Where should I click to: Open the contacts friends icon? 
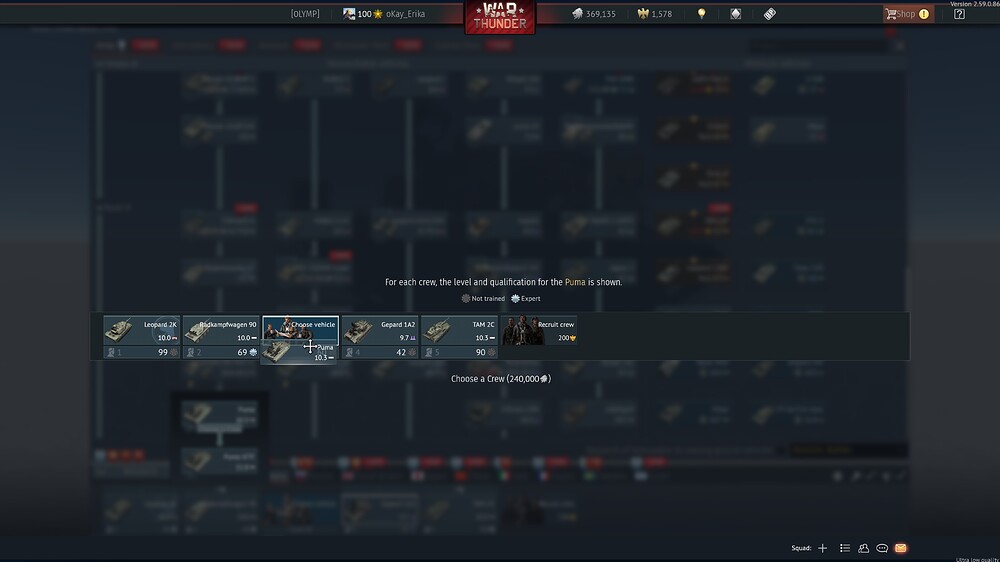coord(864,548)
